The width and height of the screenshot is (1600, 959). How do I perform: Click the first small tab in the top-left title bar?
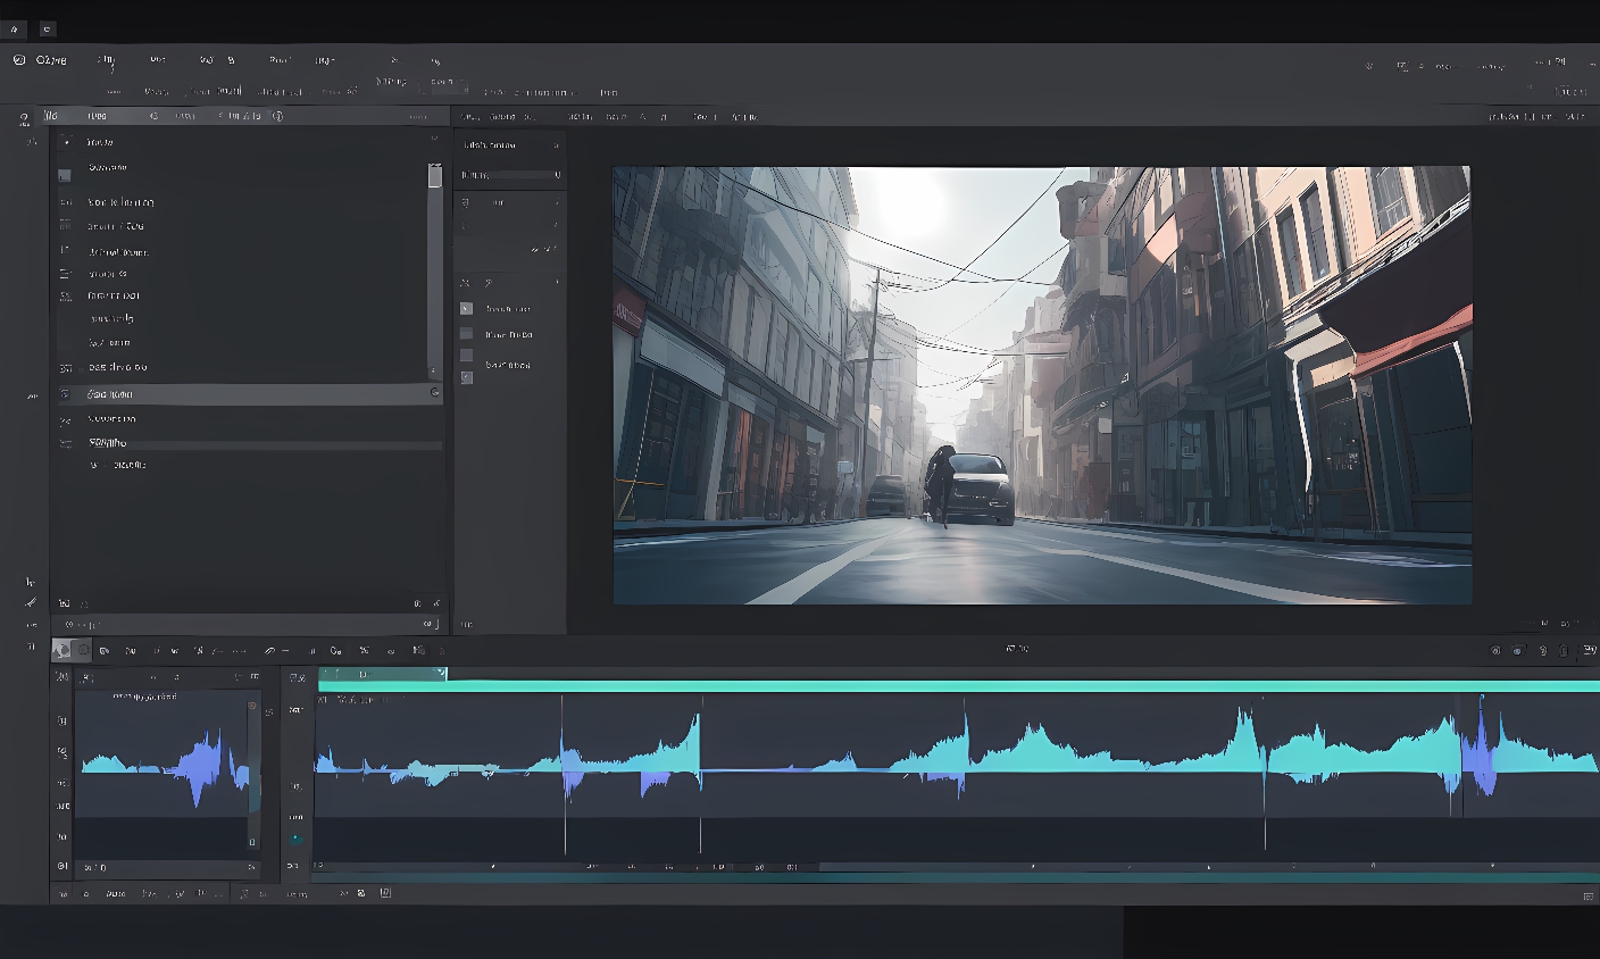(x=14, y=29)
